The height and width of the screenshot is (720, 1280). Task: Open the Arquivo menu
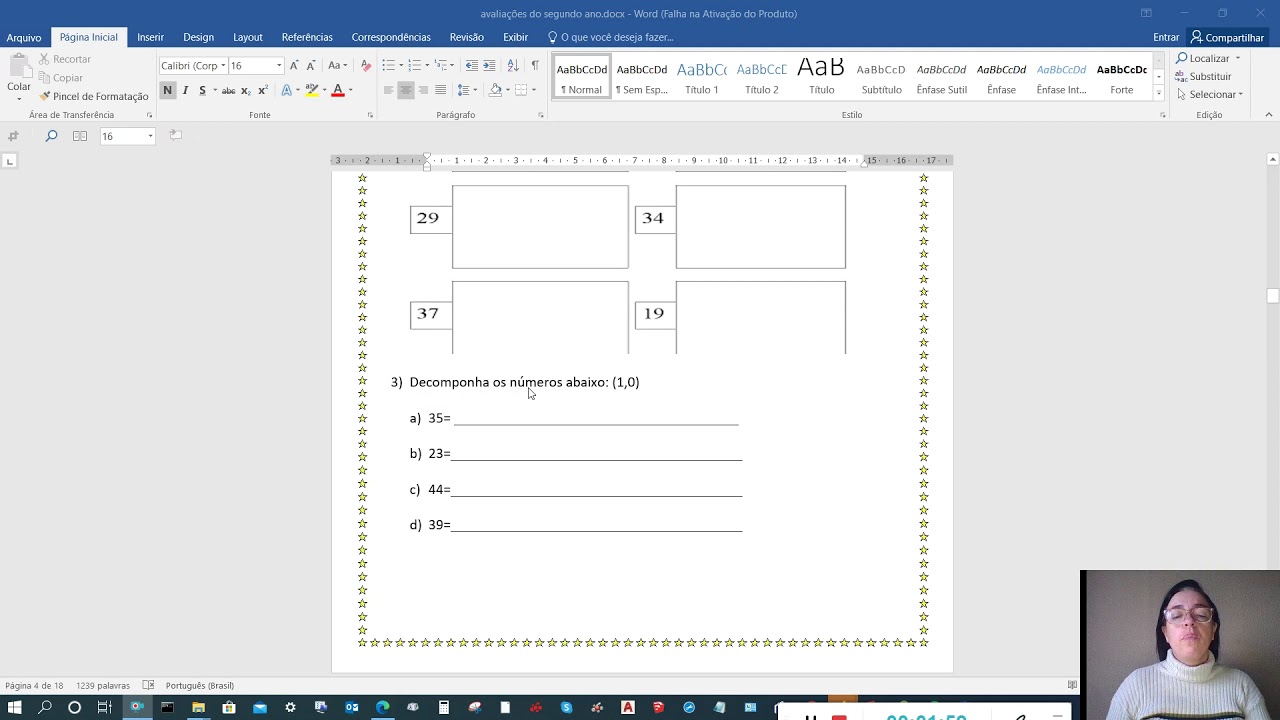tap(24, 37)
